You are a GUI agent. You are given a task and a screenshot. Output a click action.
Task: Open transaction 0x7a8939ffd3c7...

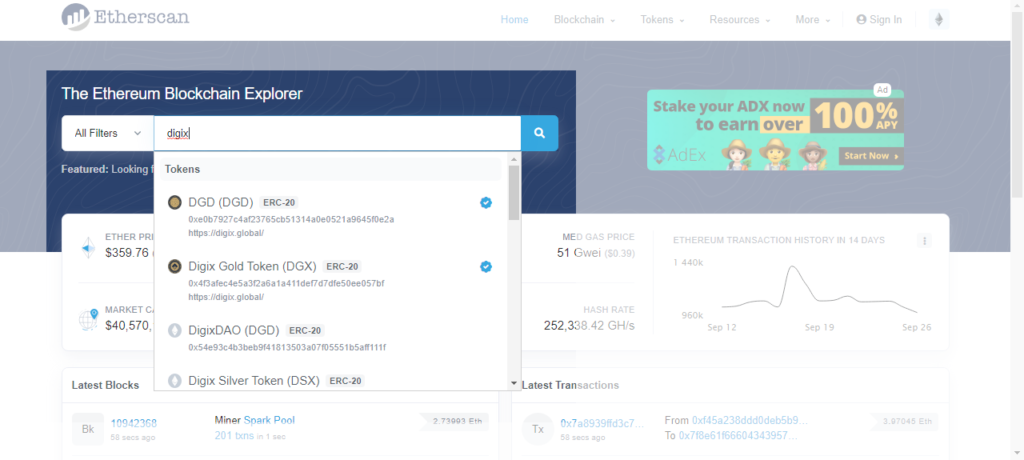[x=602, y=423]
